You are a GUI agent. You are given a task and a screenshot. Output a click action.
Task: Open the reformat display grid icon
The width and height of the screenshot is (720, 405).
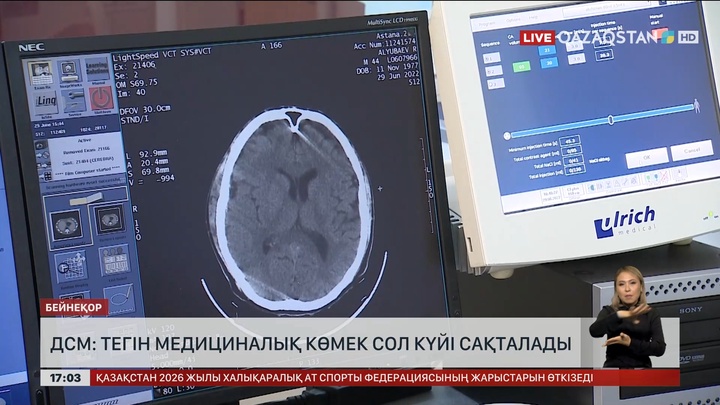(x=71, y=268)
